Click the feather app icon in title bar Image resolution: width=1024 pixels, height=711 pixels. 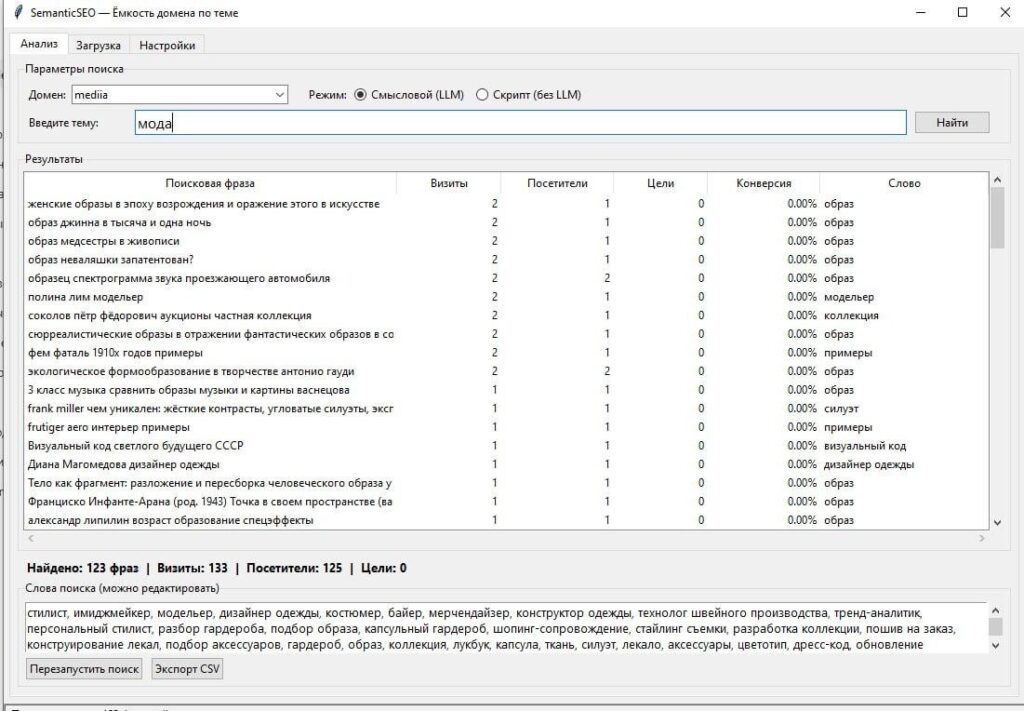point(18,12)
